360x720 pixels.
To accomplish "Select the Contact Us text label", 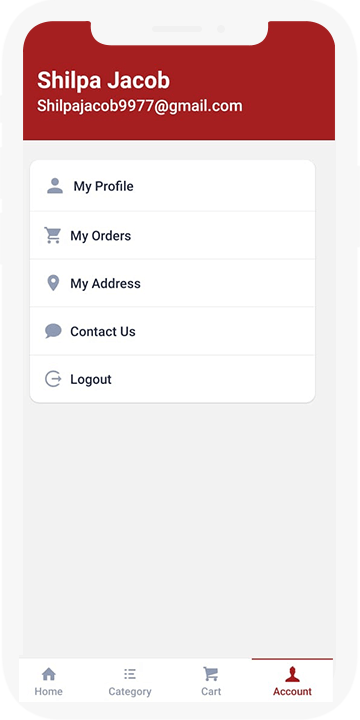I will click(103, 332).
